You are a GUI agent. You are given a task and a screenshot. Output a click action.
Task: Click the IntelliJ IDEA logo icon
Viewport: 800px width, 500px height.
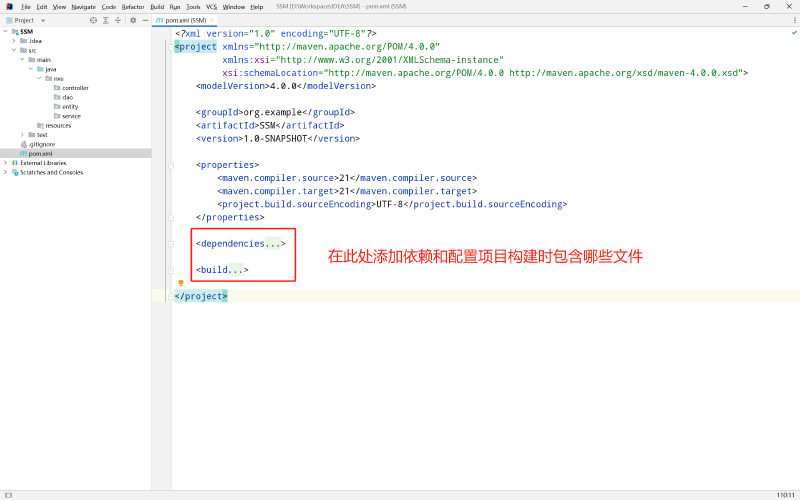pos(9,7)
